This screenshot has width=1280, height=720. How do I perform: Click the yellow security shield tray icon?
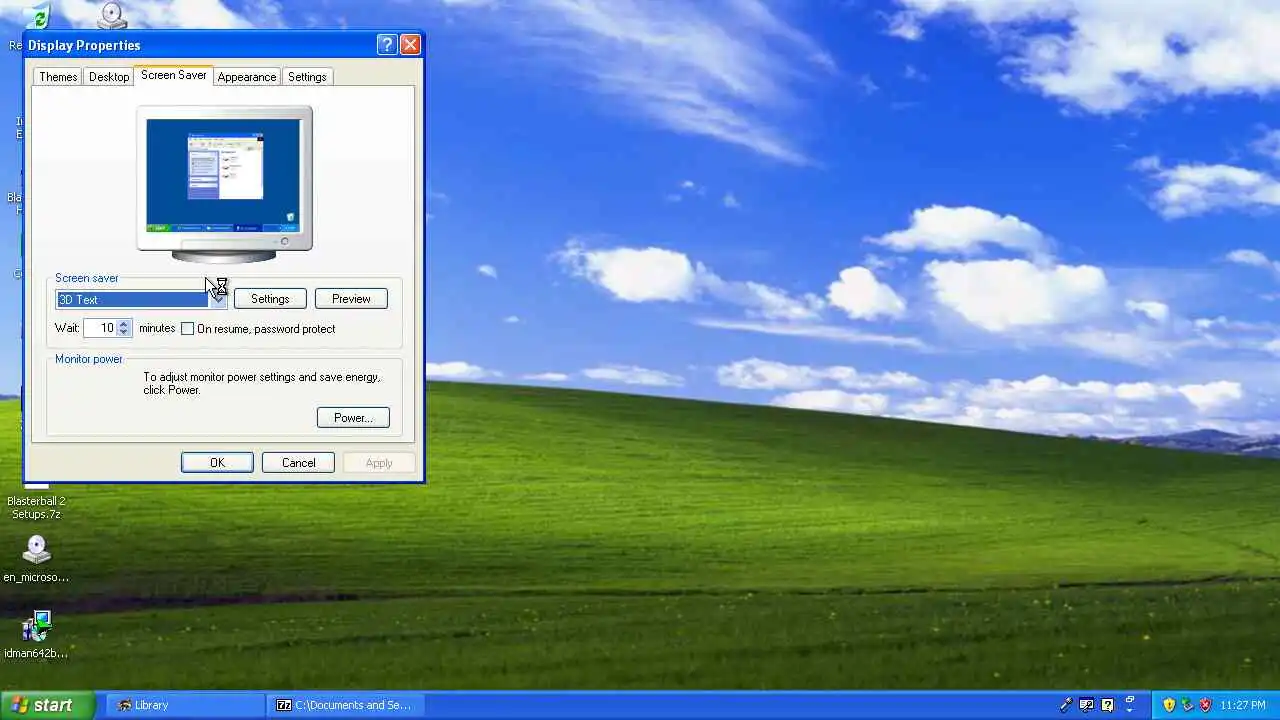[1169, 705]
